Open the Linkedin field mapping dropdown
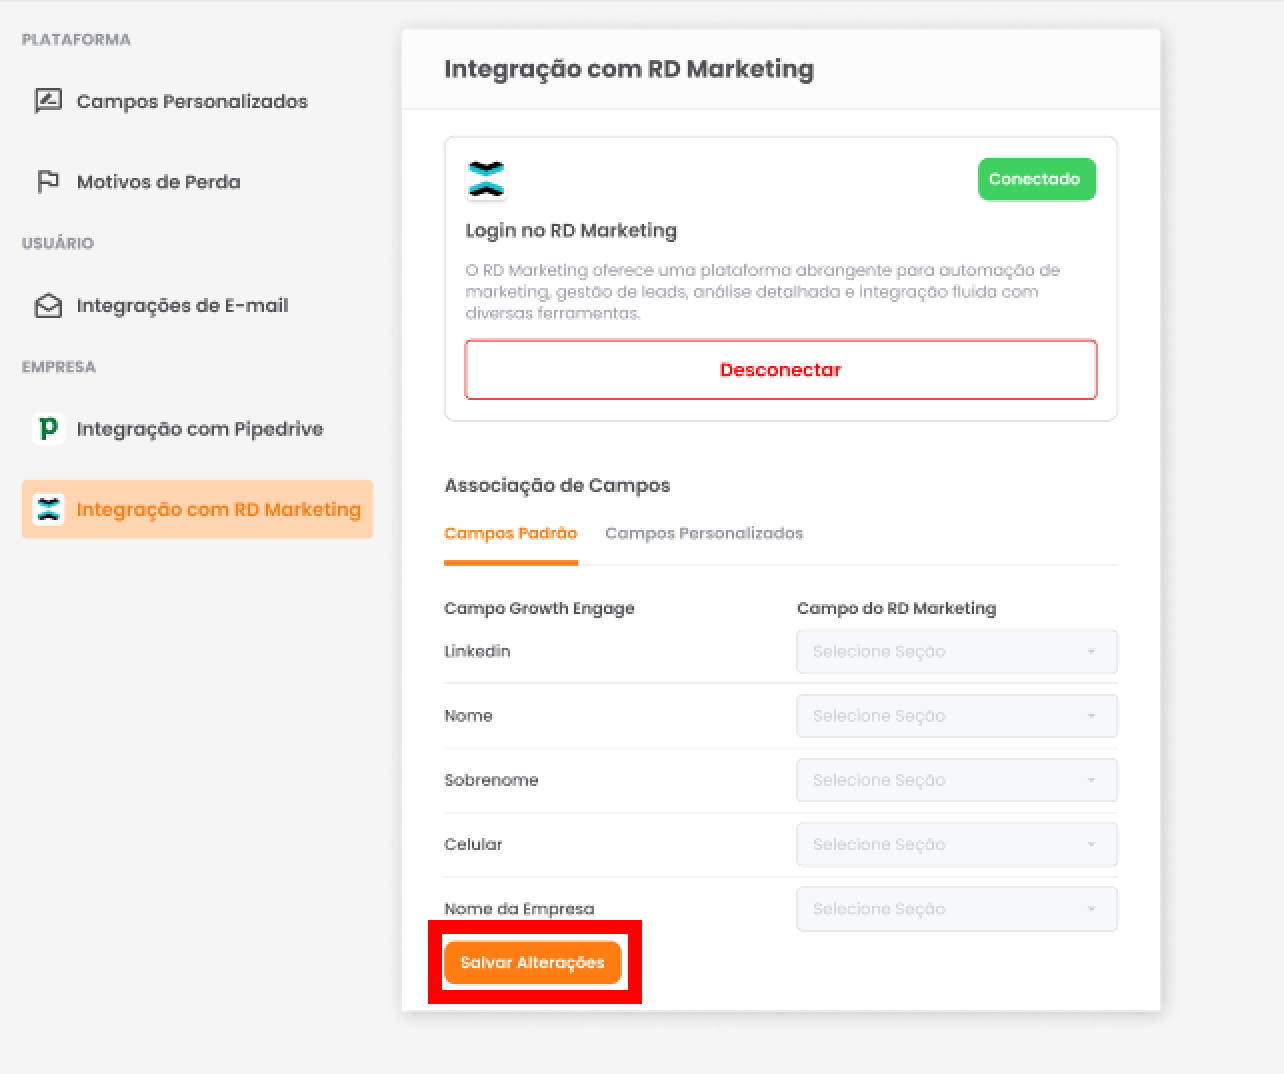The width and height of the screenshot is (1284, 1074). pyautogui.click(x=955, y=651)
